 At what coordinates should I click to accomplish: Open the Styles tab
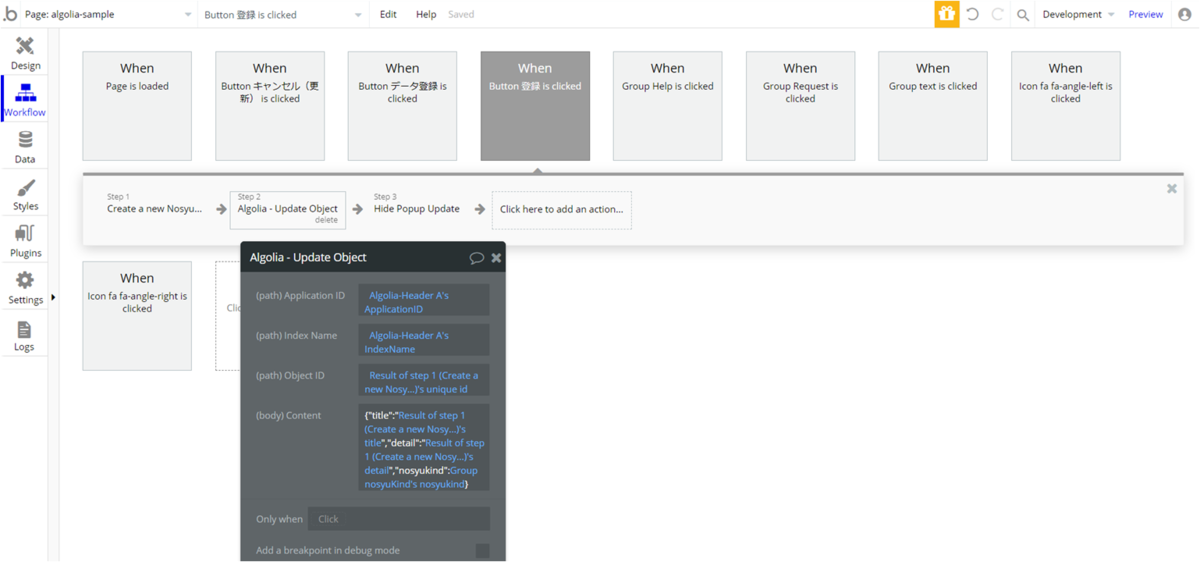click(25, 194)
